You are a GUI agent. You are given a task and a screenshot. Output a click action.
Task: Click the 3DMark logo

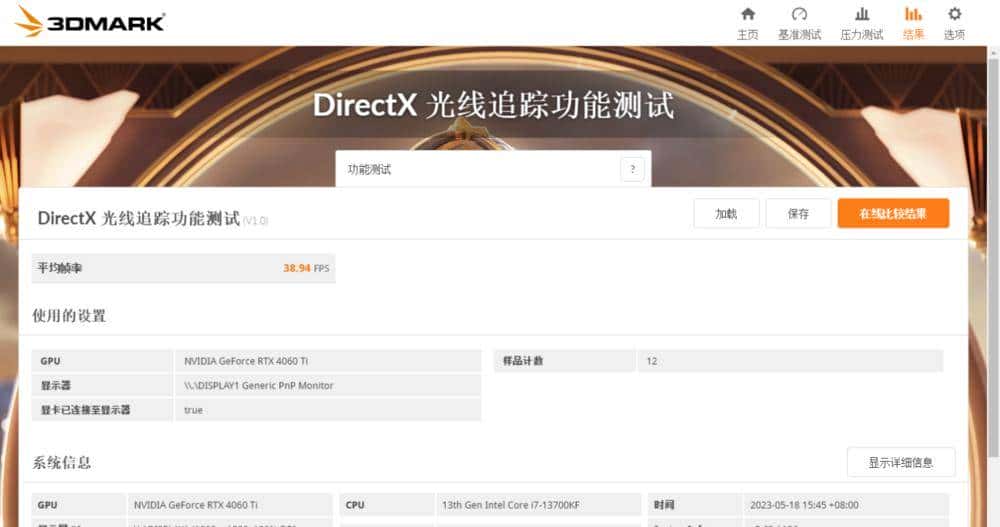click(x=90, y=22)
